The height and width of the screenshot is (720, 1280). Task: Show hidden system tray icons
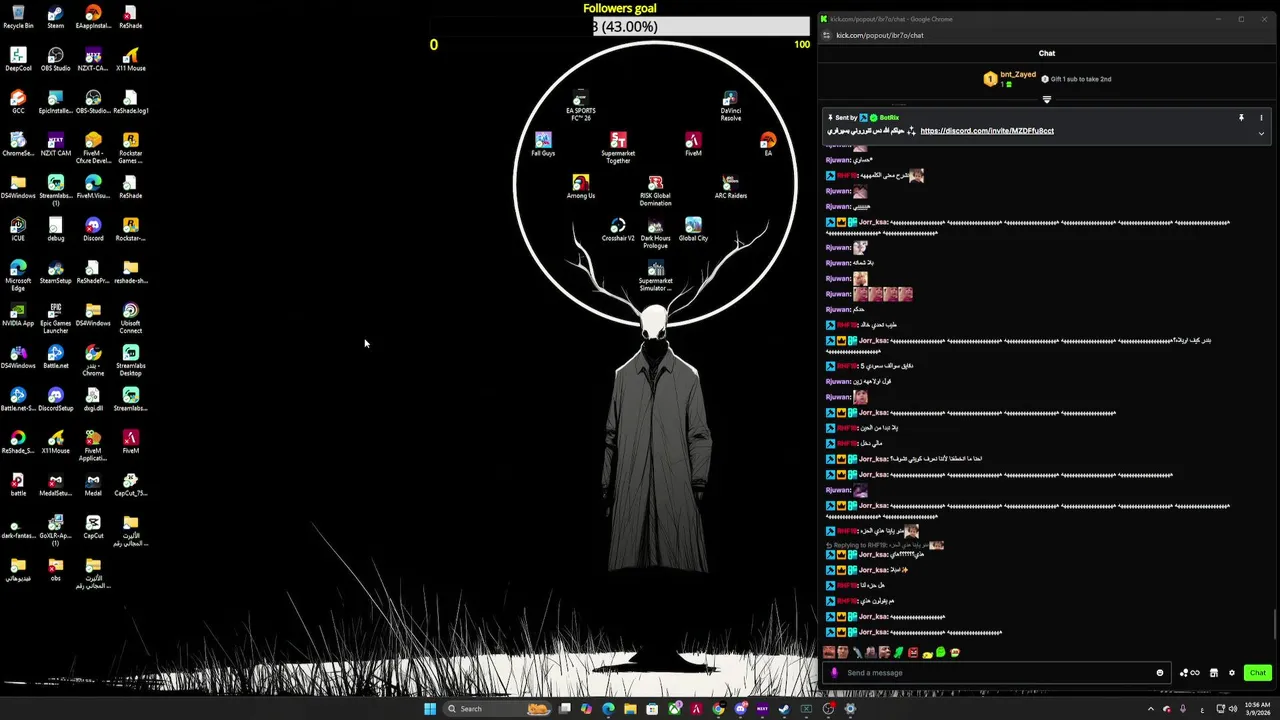click(1150, 709)
